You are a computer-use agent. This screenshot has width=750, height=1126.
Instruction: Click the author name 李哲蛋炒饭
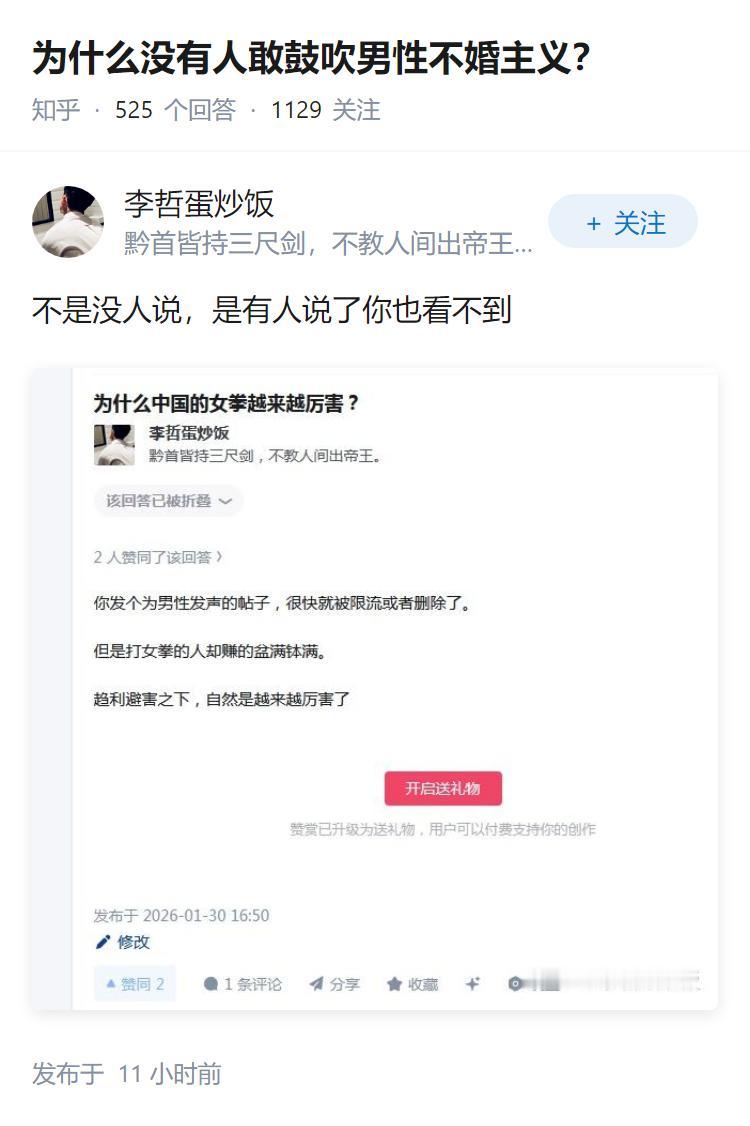(x=199, y=203)
